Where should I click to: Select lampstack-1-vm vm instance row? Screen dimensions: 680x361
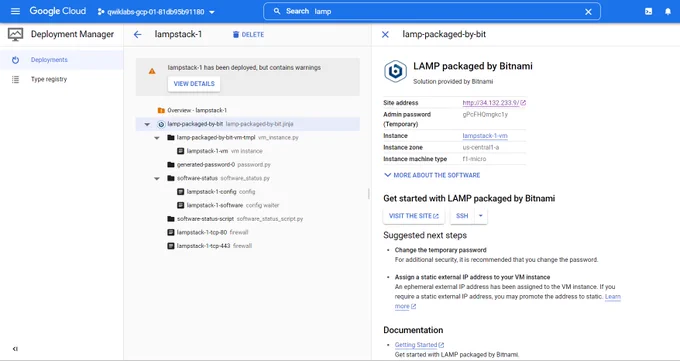click(x=248, y=151)
